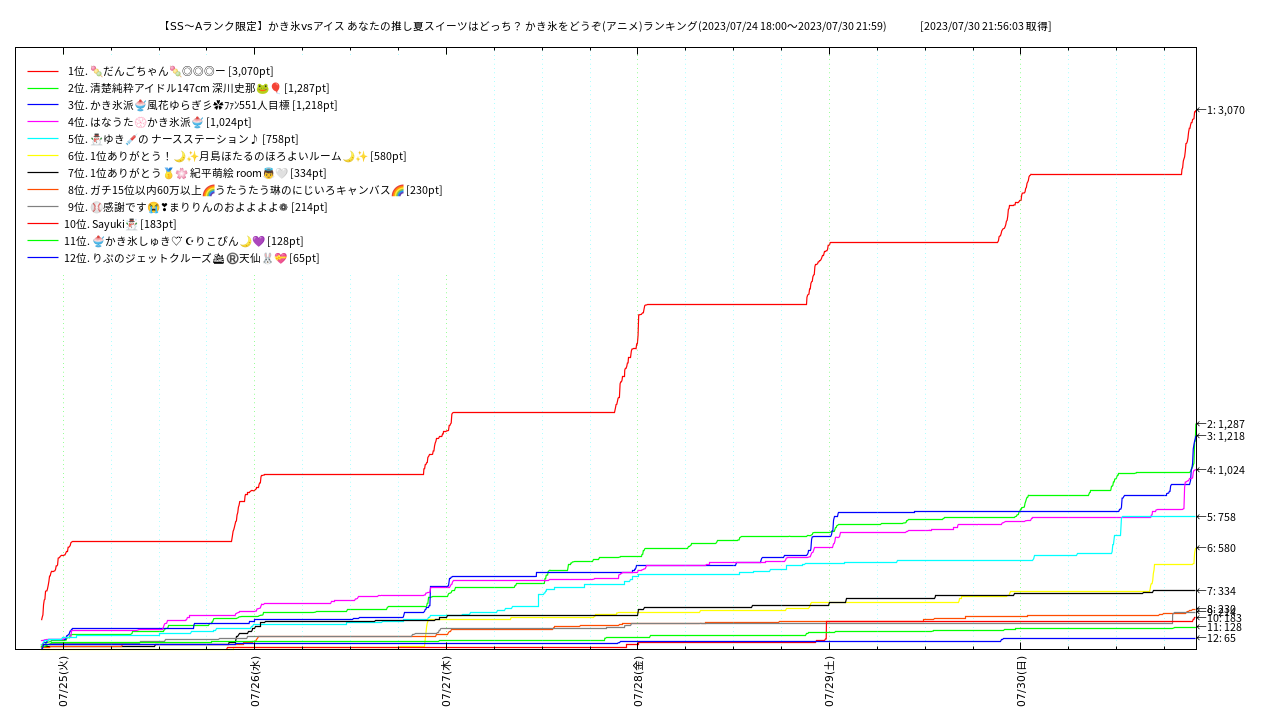Image resolution: width=1280 pixels, height=720 pixels.
Task: Click the yellow legend line beside 6位 月島ほたる
Action: 43,156
